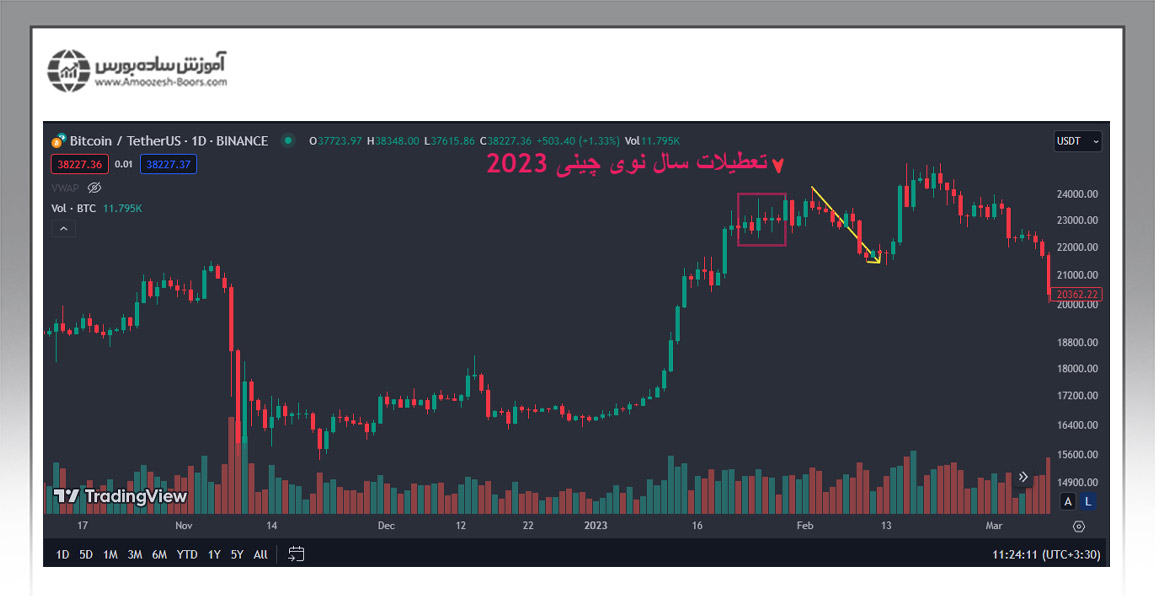Screen dimensions: 1155x596
Task: Collapse the legend with the chevron arrow
Action: click(x=63, y=228)
